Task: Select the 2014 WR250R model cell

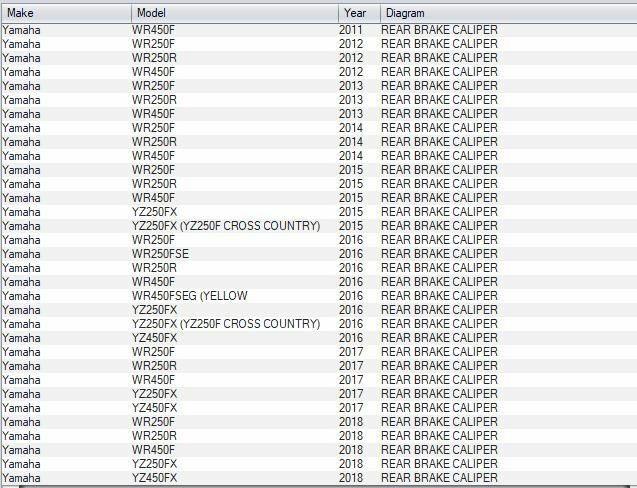Action: click(x=154, y=142)
